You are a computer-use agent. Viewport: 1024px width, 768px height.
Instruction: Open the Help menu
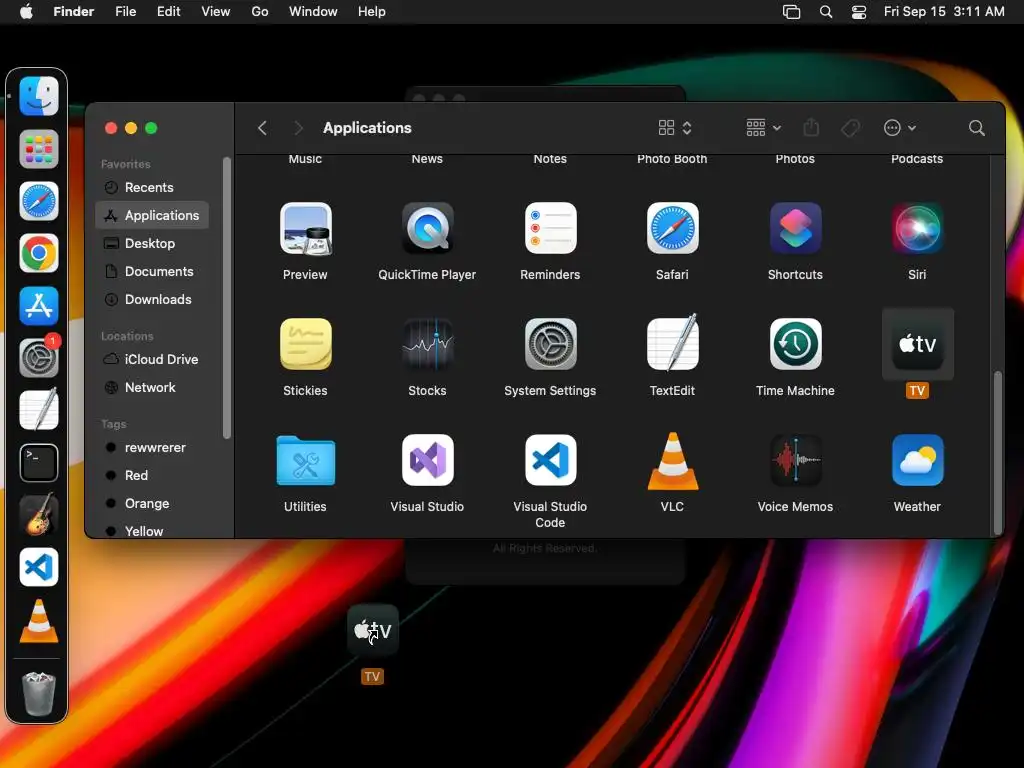[372, 11]
